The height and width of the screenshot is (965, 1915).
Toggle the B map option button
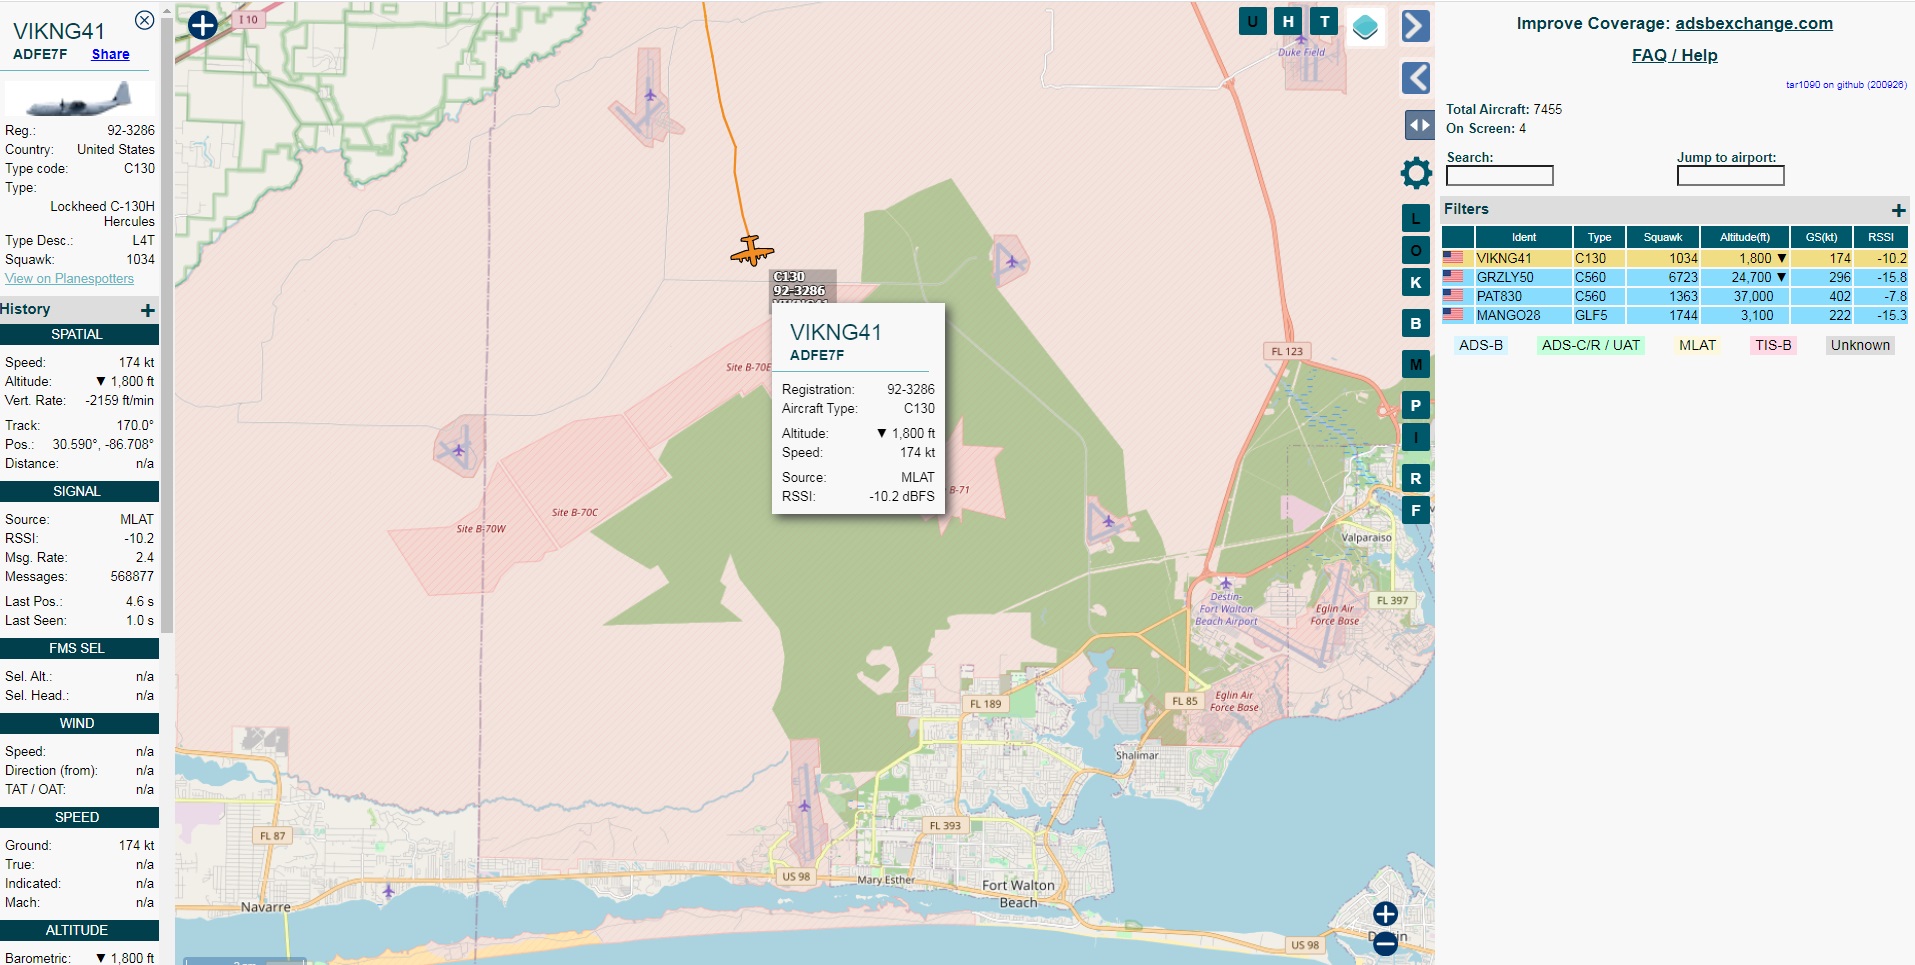(1415, 323)
